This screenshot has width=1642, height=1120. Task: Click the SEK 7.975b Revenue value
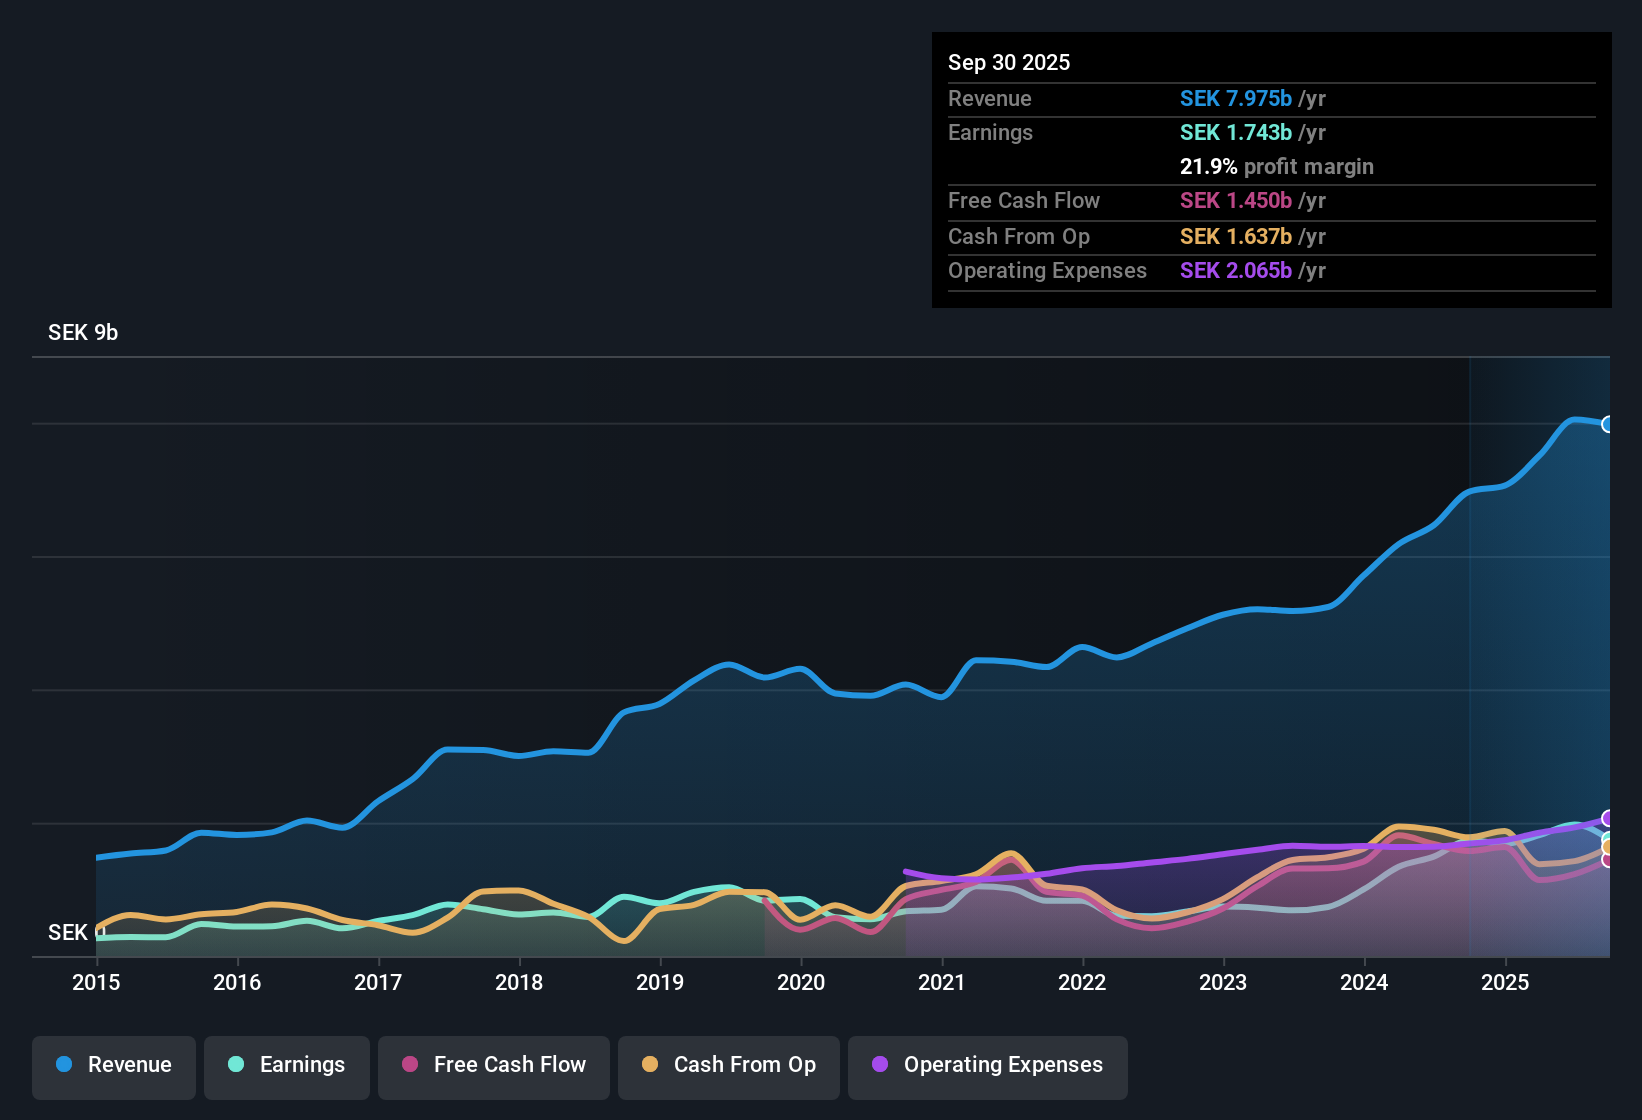pyautogui.click(x=1237, y=98)
